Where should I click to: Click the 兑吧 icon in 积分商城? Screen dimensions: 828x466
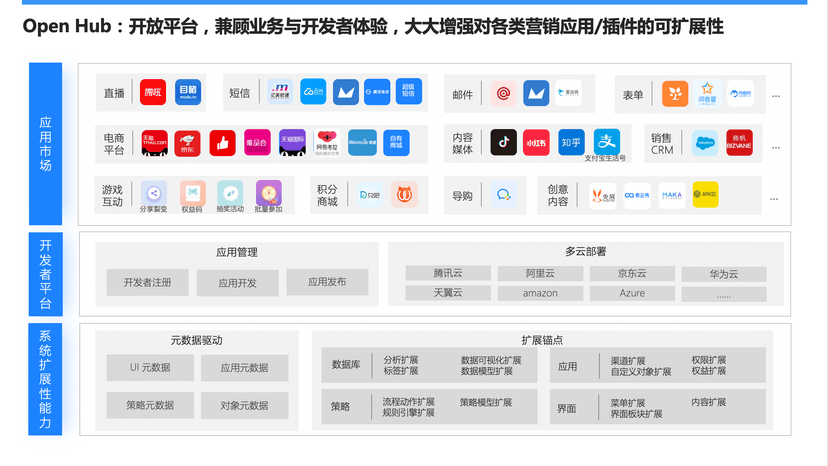pos(370,195)
